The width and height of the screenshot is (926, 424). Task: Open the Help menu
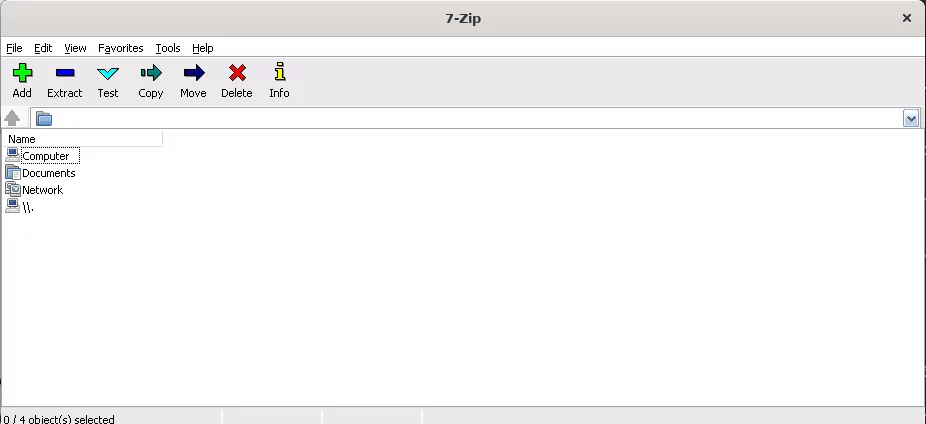[203, 48]
